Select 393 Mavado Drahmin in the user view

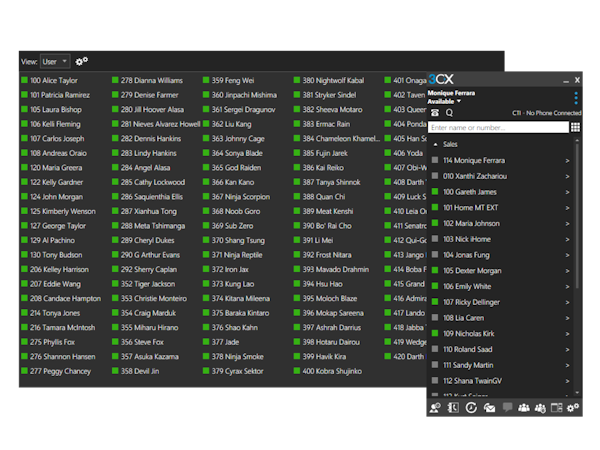[x=332, y=269]
